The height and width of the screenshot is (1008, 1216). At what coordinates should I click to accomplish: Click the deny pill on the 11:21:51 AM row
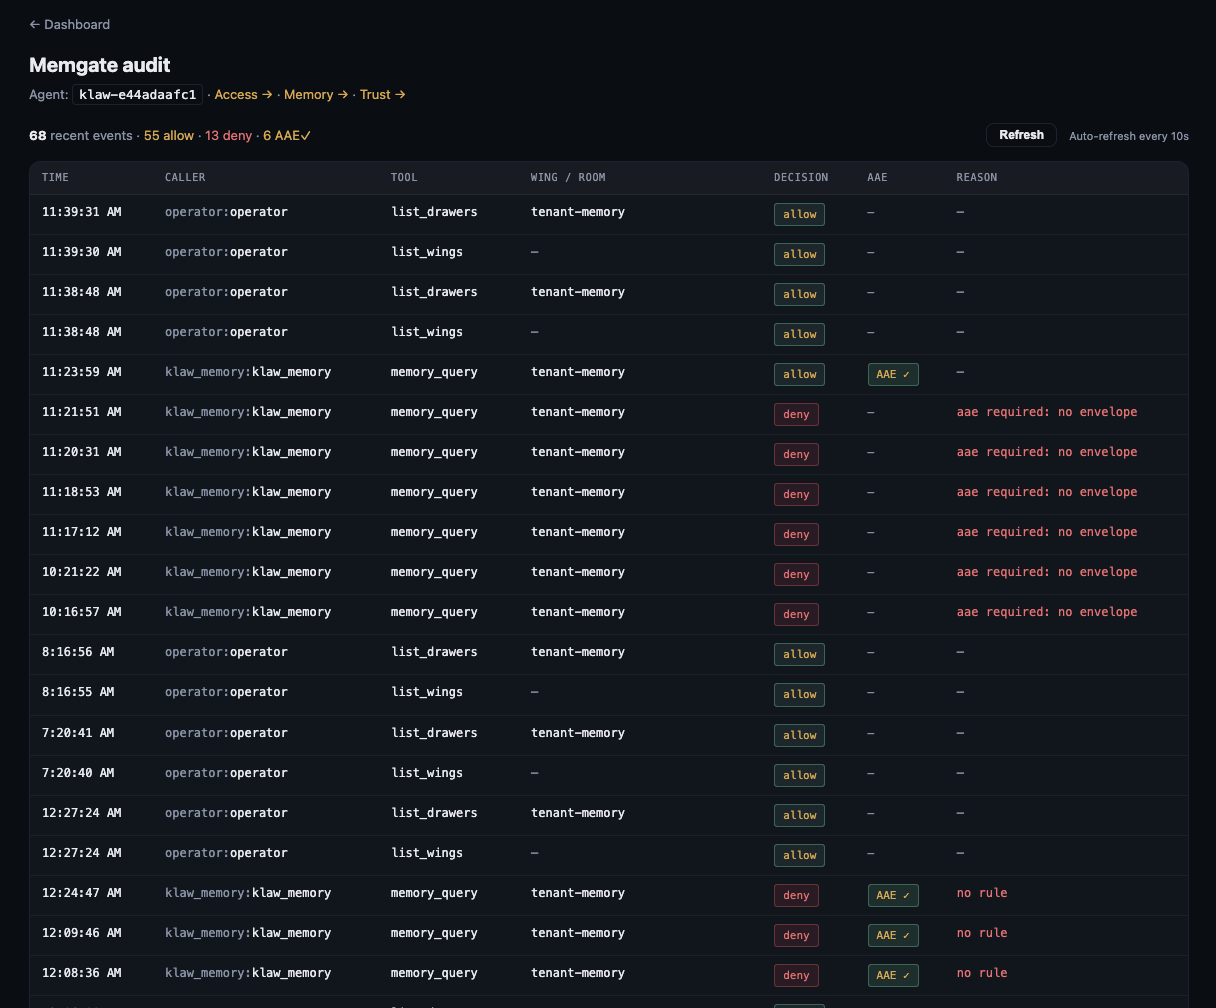point(796,414)
